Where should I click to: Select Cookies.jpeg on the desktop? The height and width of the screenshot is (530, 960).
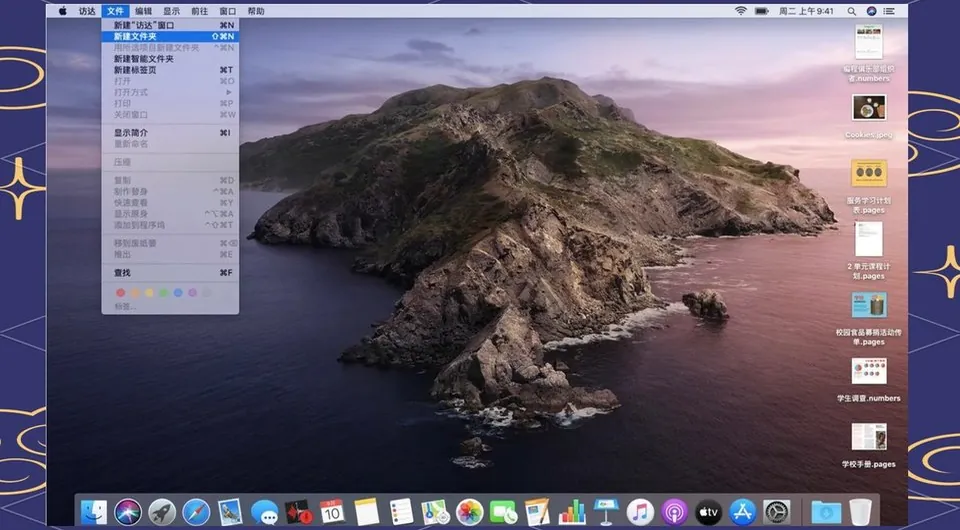(x=869, y=116)
